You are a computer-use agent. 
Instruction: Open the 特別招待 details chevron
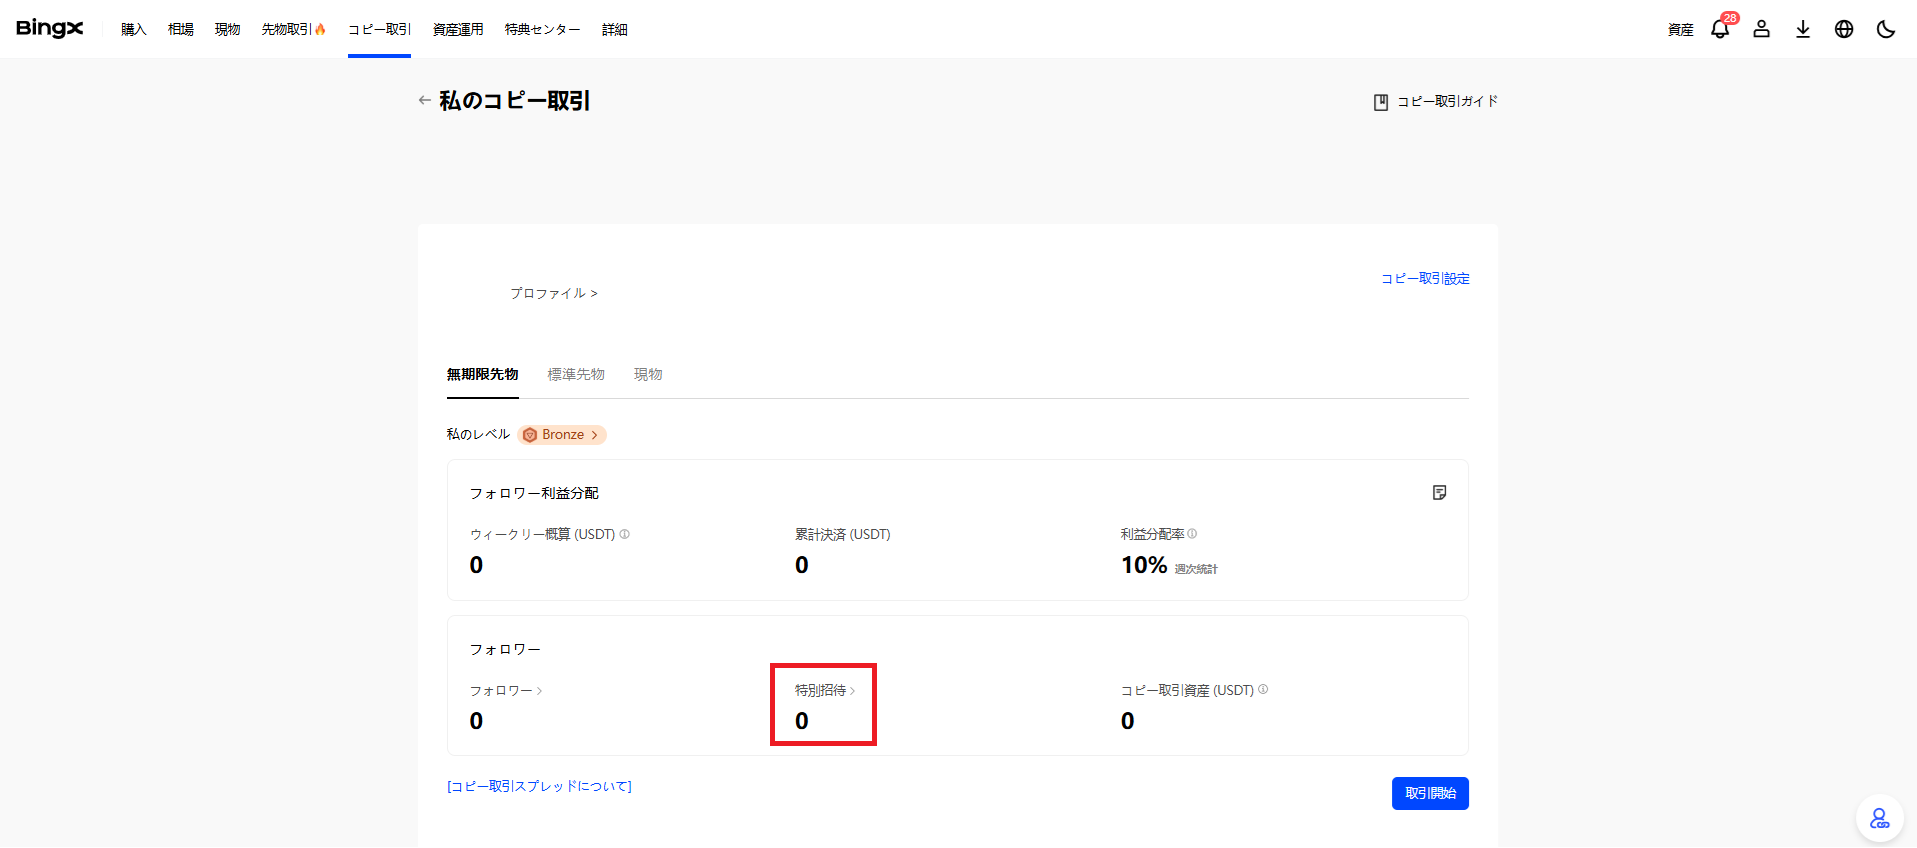[x=852, y=691]
